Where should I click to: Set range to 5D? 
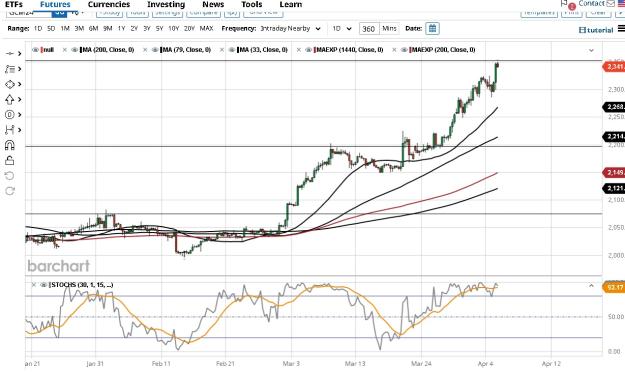pos(51,28)
